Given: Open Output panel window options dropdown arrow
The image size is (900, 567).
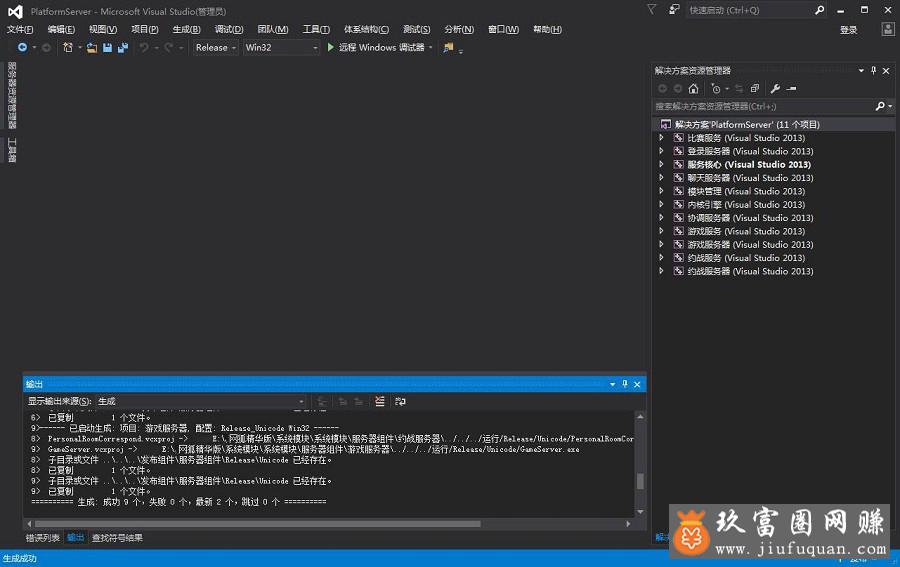Looking at the screenshot, I should pos(612,384).
